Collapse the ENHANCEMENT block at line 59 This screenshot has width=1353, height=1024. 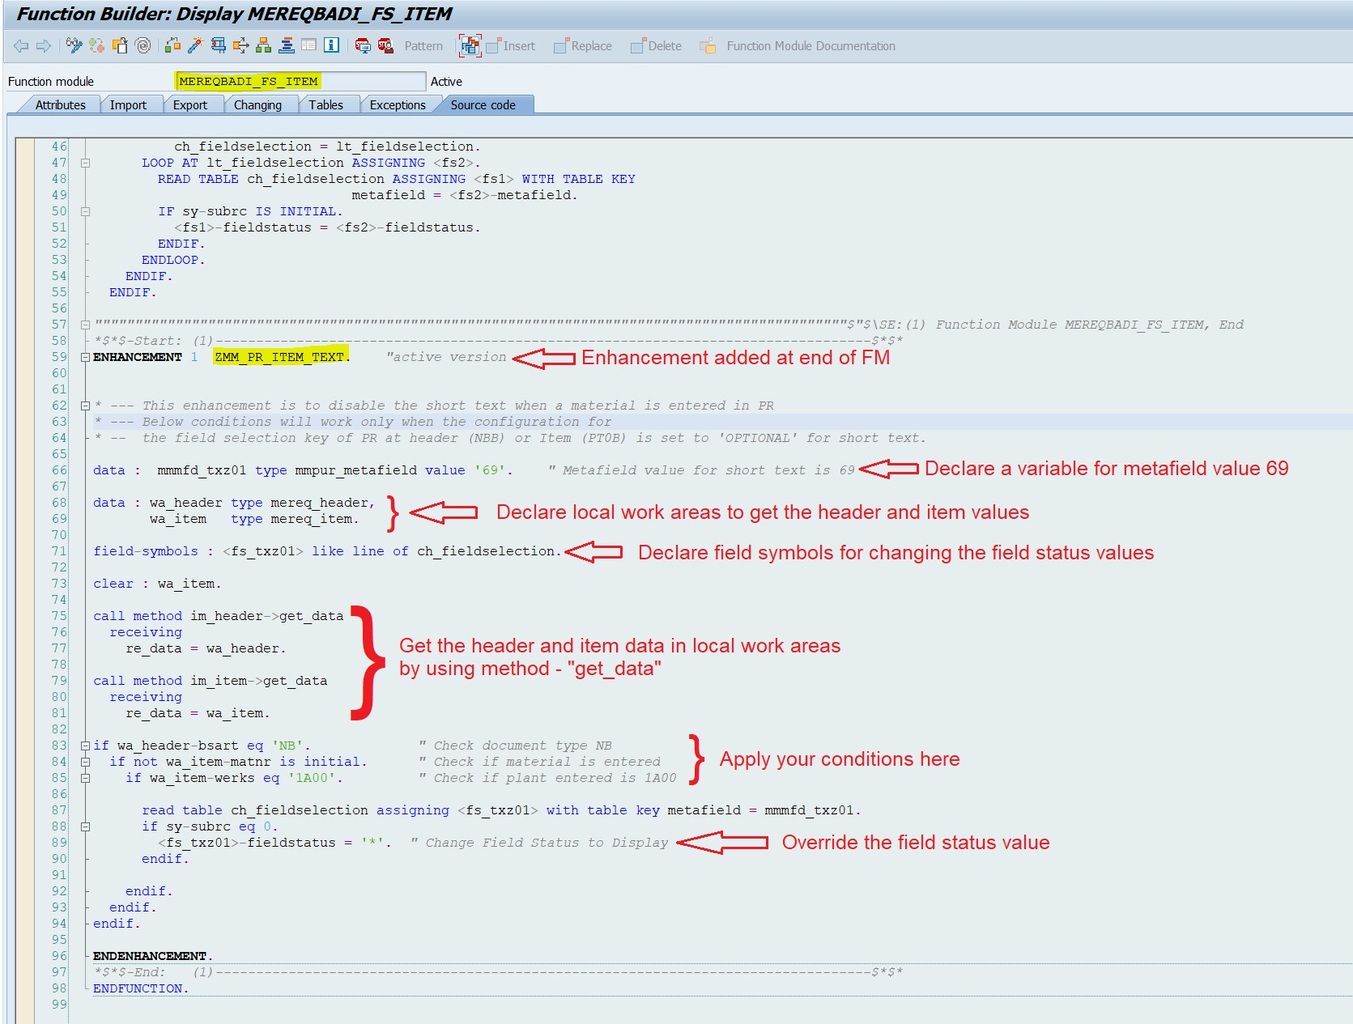click(85, 357)
